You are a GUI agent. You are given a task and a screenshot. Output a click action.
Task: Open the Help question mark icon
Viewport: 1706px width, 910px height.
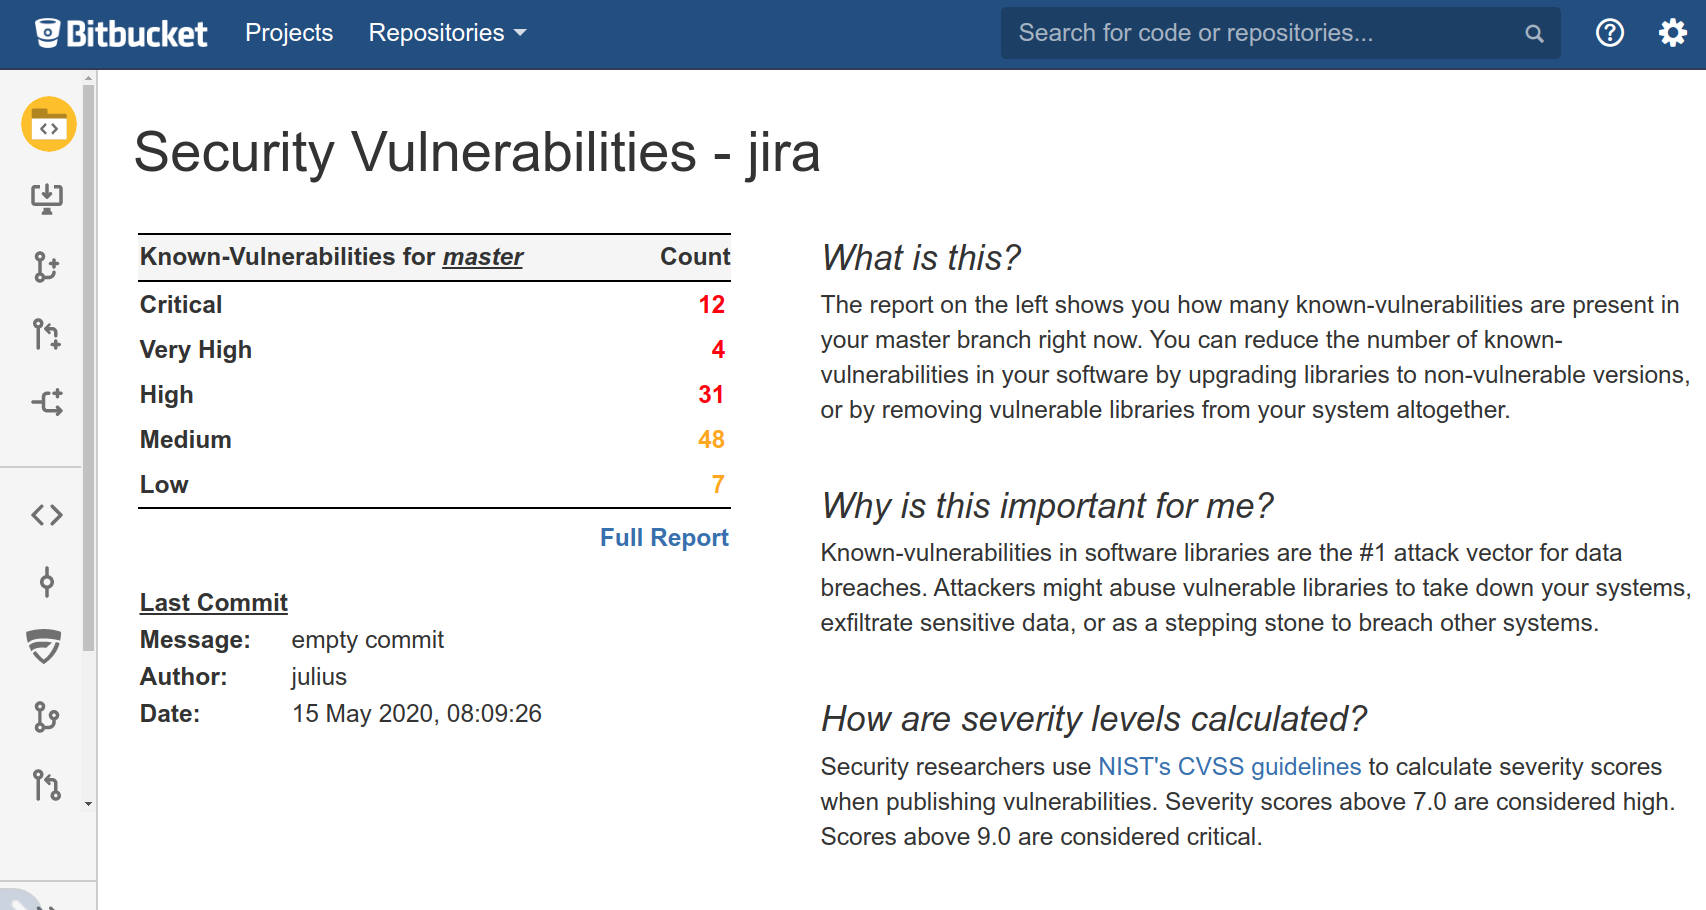(1609, 33)
